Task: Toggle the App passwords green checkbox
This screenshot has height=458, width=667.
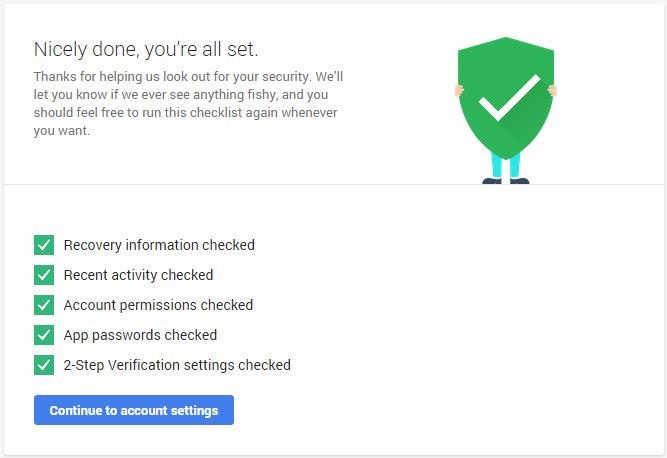Action: tap(44, 335)
